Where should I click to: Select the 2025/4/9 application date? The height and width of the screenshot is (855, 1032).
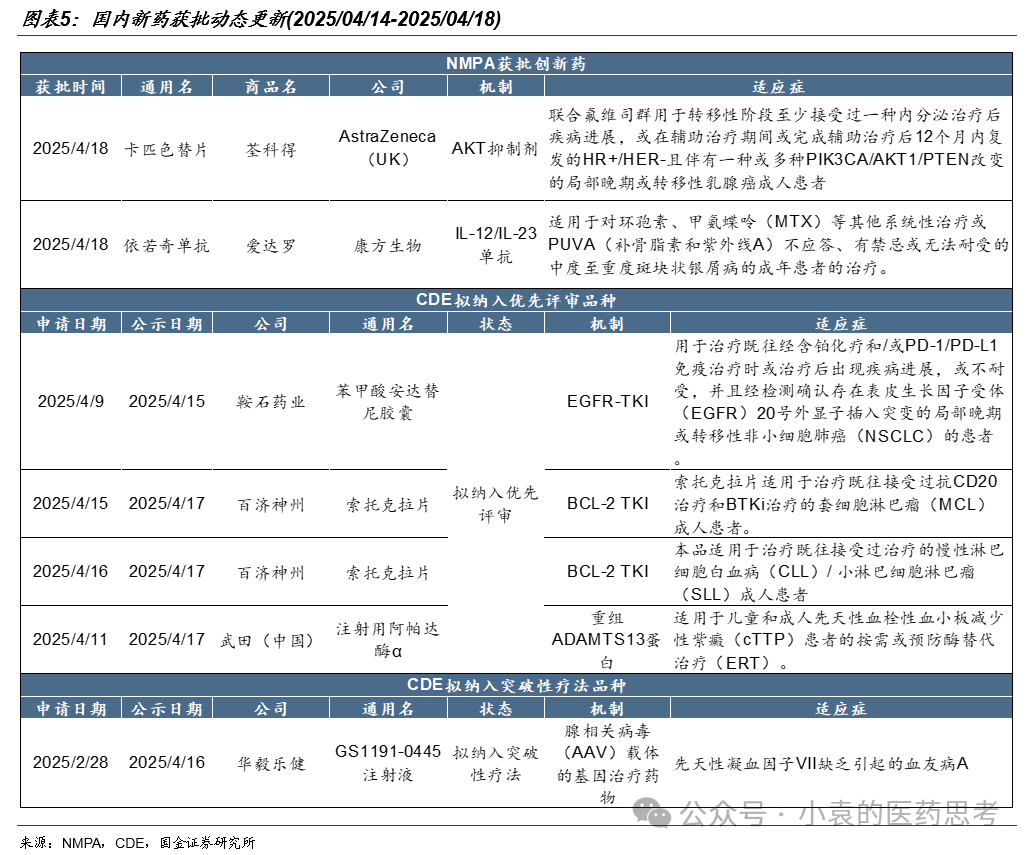tap(70, 401)
